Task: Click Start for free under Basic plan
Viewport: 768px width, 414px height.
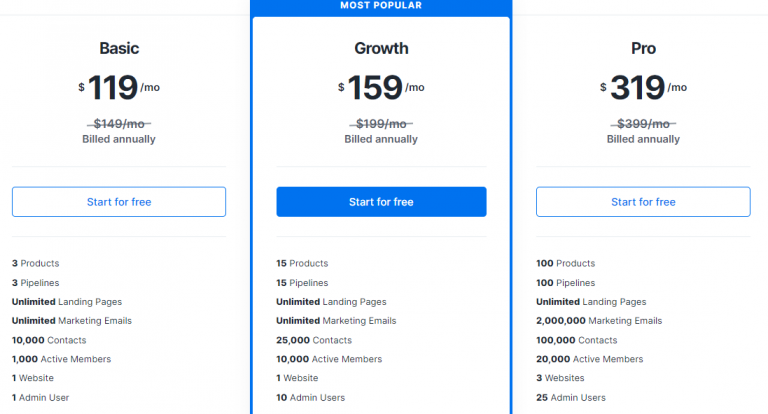Action: click(x=119, y=202)
